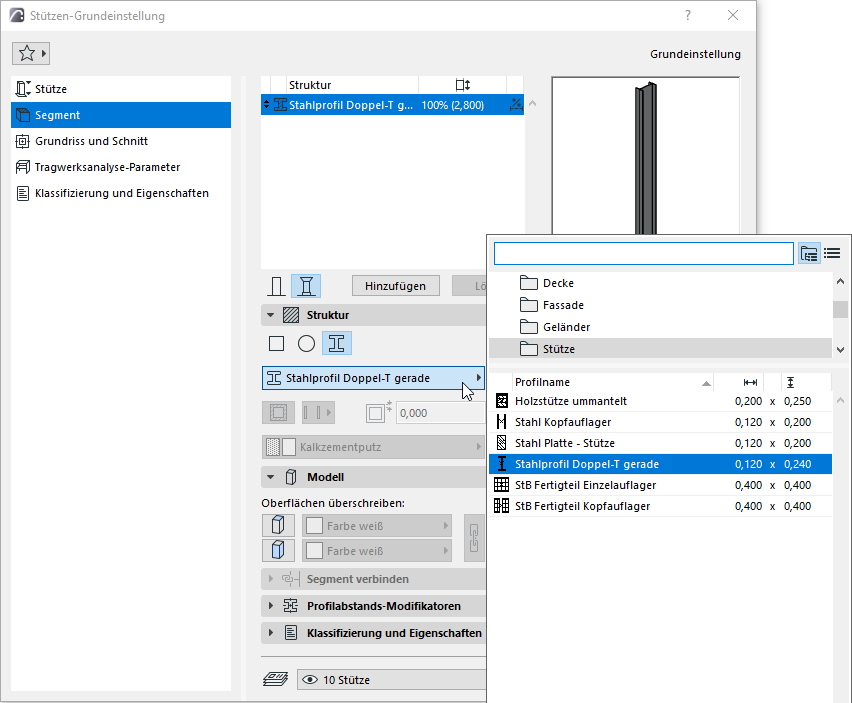This screenshot has height=703, width=852.
Task: Expand the Segment verbinden panel
Action: (x=271, y=579)
